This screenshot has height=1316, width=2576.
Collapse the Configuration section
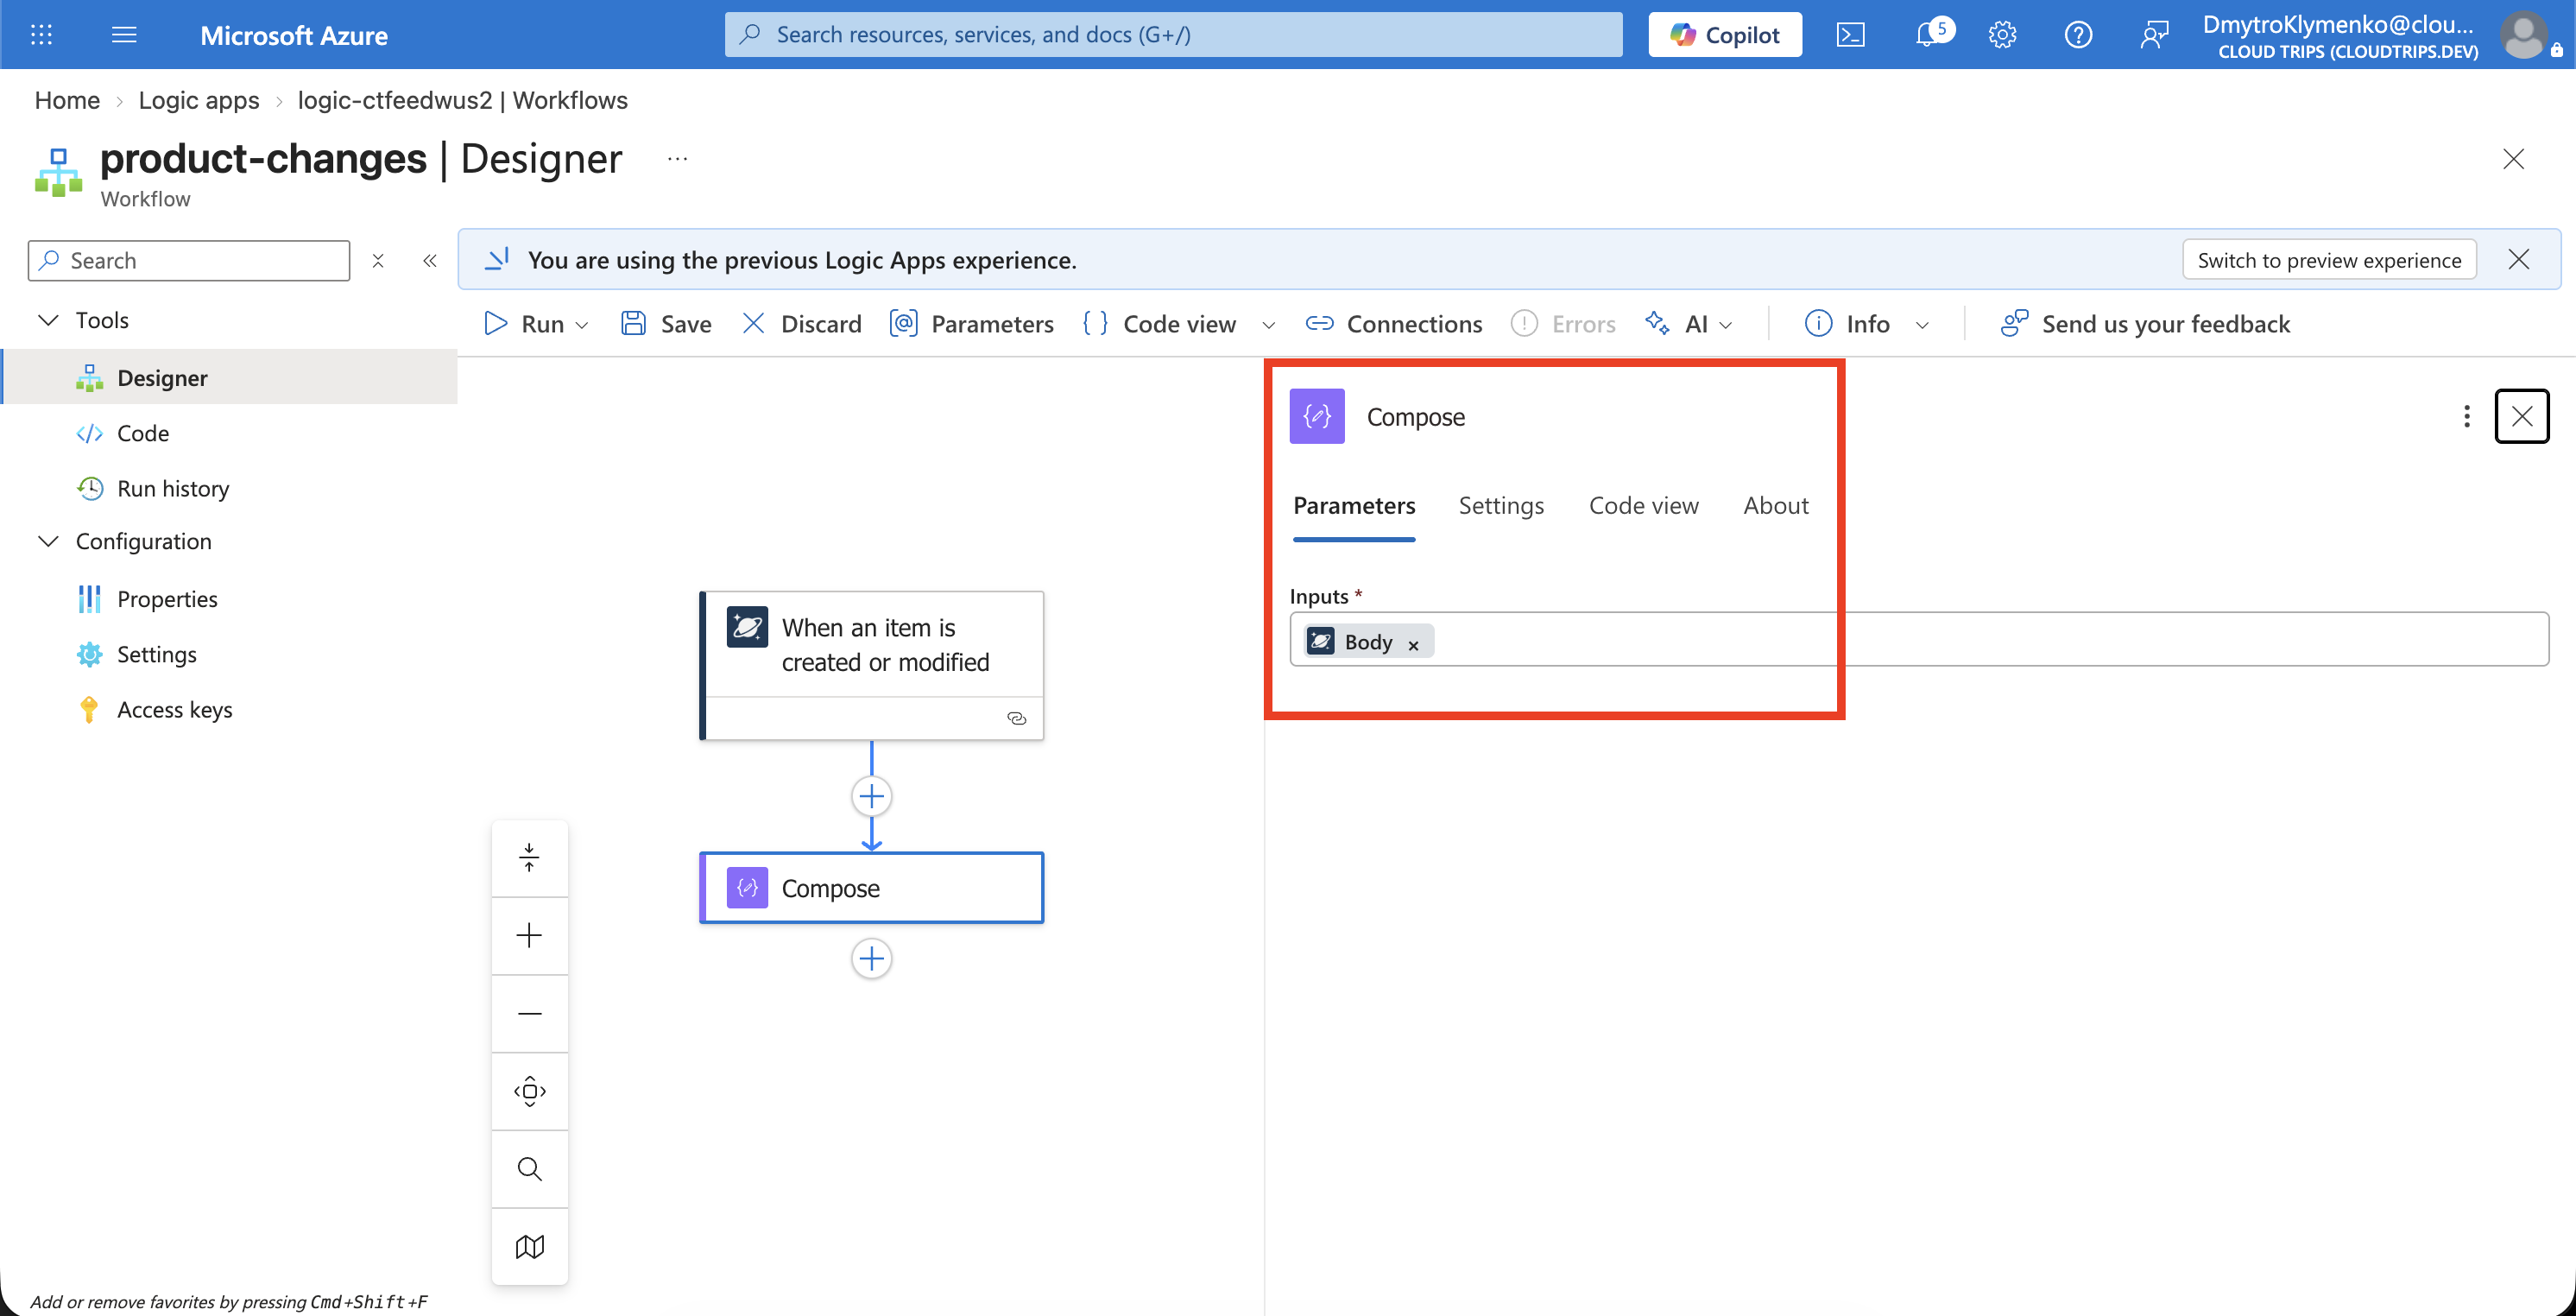[48, 541]
